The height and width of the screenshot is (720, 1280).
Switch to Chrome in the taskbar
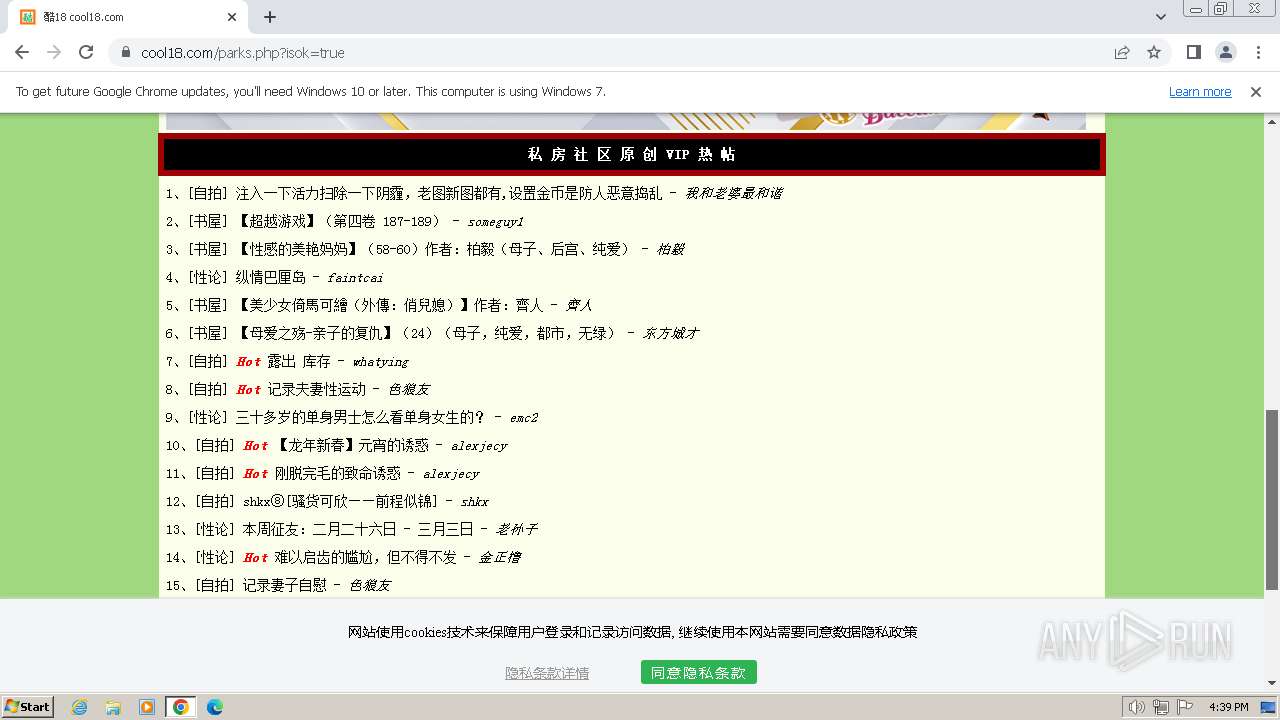coord(181,707)
